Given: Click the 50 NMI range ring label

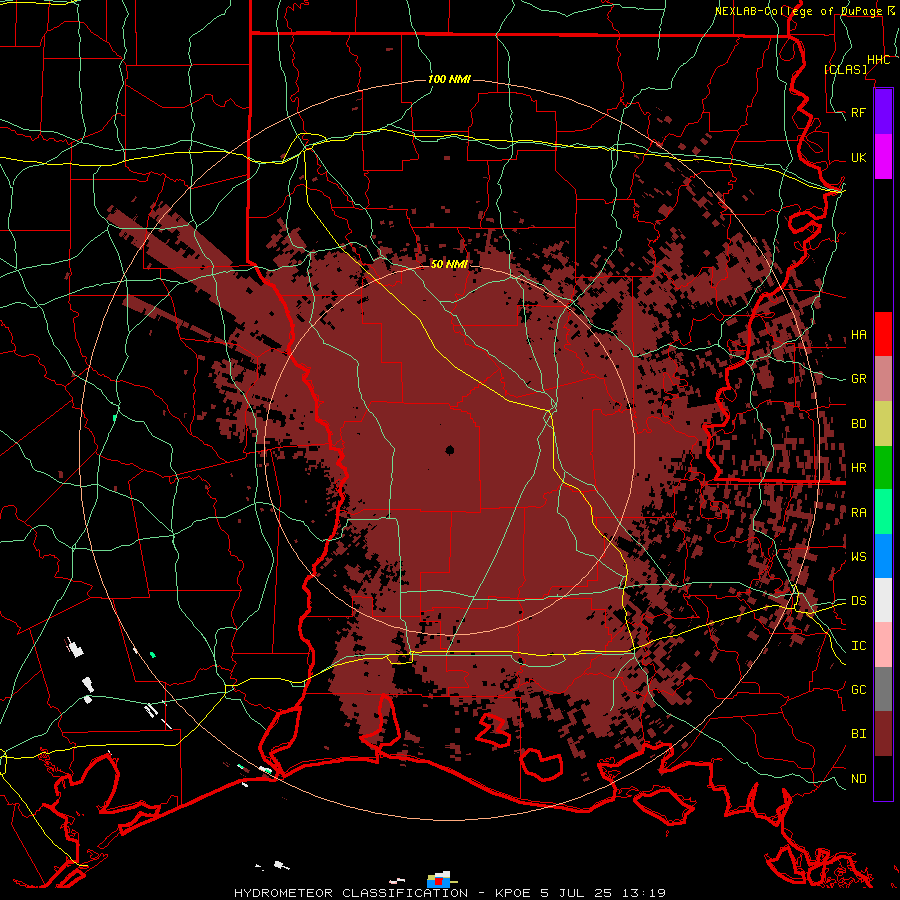Looking at the screenshot, I should coord(449,264).
